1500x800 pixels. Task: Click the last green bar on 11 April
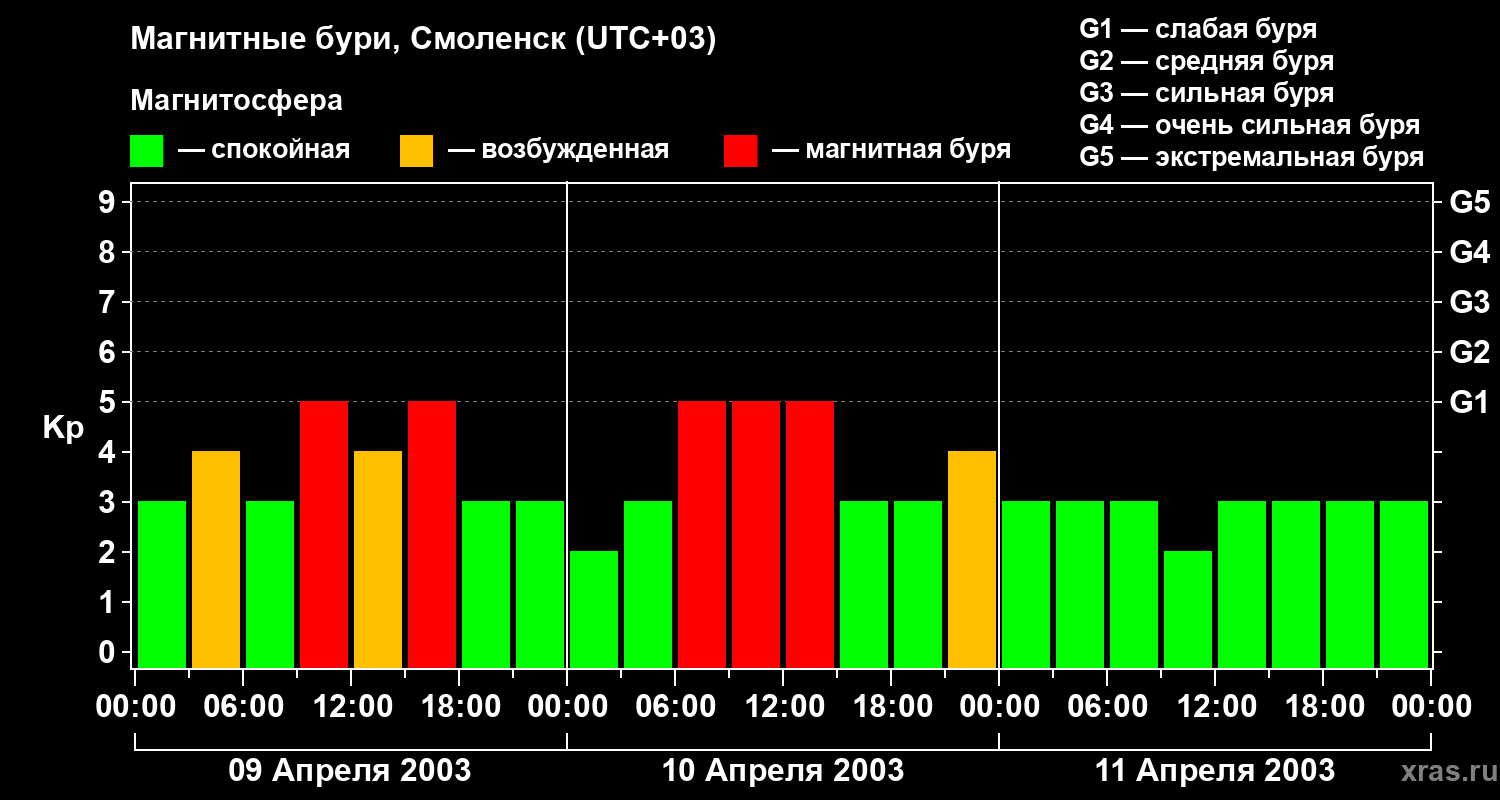tap(1404, 585)
